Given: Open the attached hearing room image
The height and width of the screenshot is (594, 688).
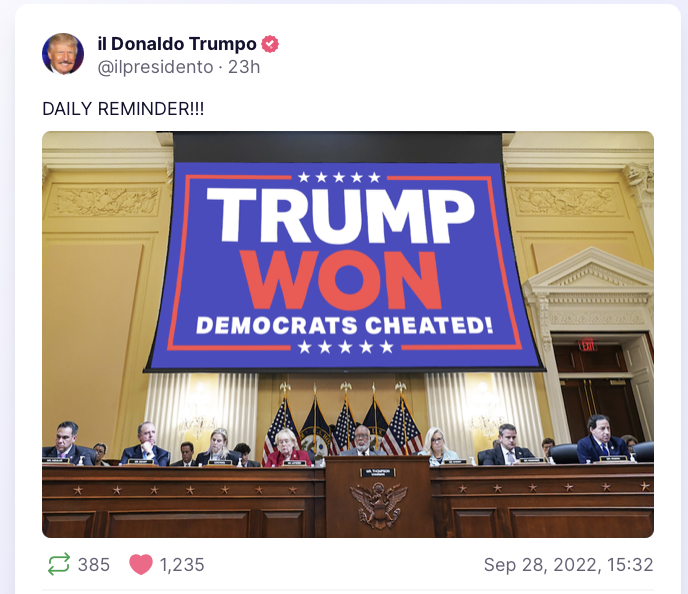Looking at the screenshot, I should tap(348, 334).
